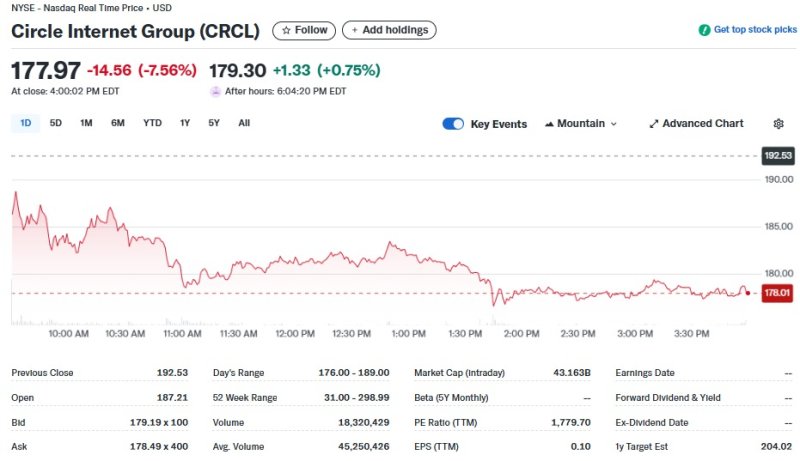
Task: Switch to the 5D time range
Action: [56, 123]
